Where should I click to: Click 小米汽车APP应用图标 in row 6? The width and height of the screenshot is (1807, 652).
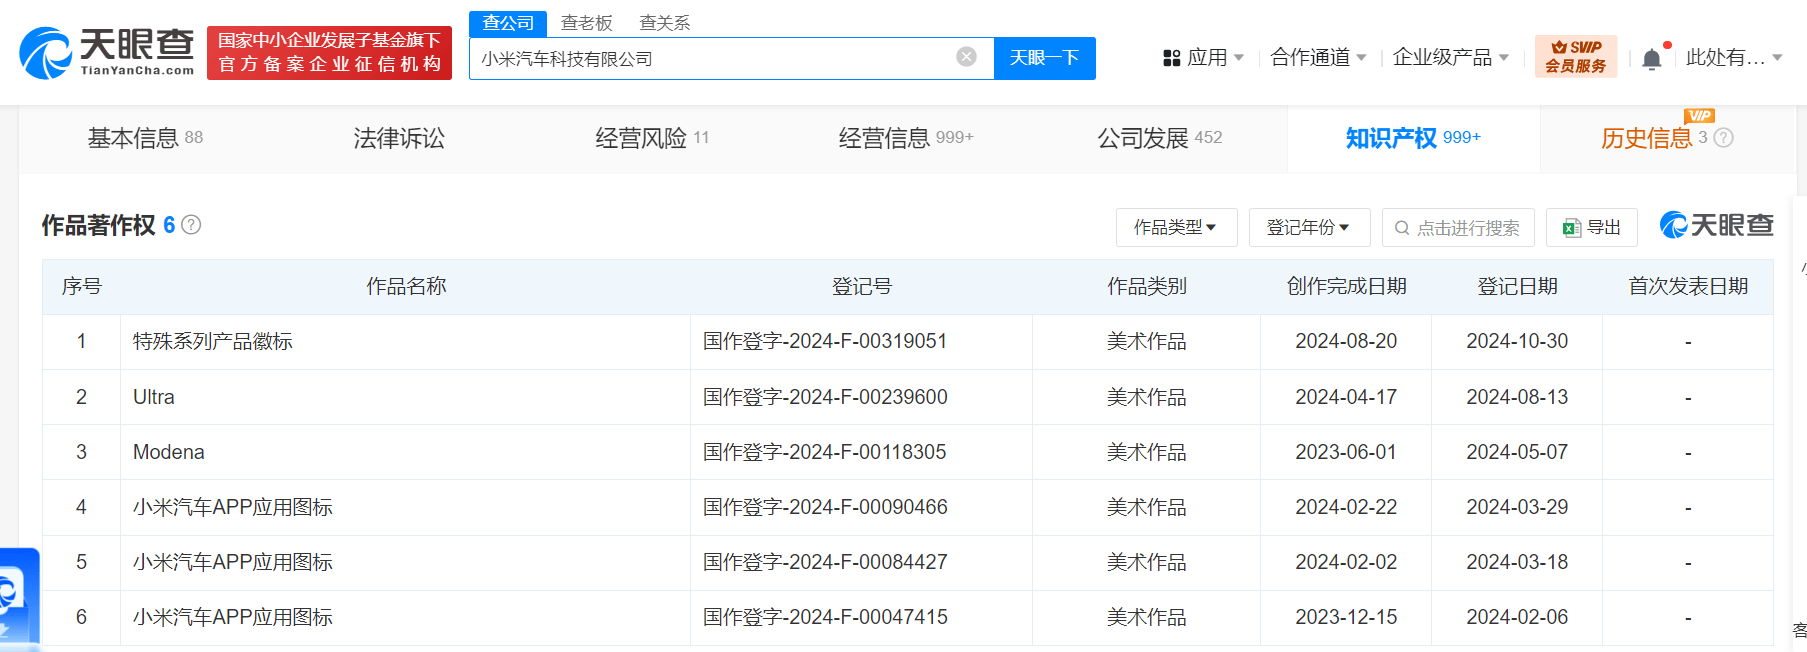click(x=232, y=617)
